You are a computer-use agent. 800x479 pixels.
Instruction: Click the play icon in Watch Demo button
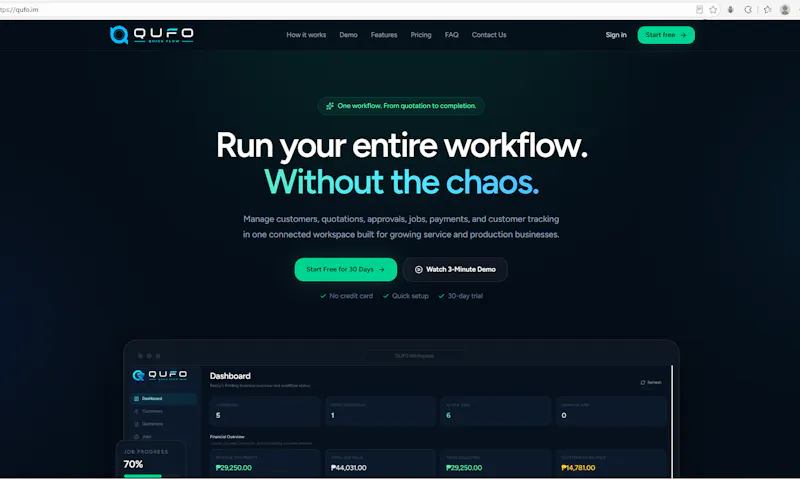418,269
